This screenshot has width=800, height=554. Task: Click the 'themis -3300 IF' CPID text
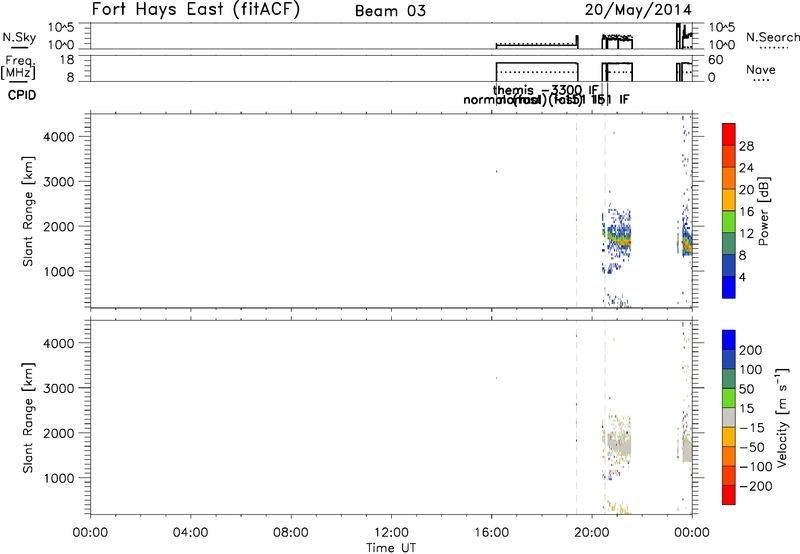pyautogui.click(x=545, y=90)
